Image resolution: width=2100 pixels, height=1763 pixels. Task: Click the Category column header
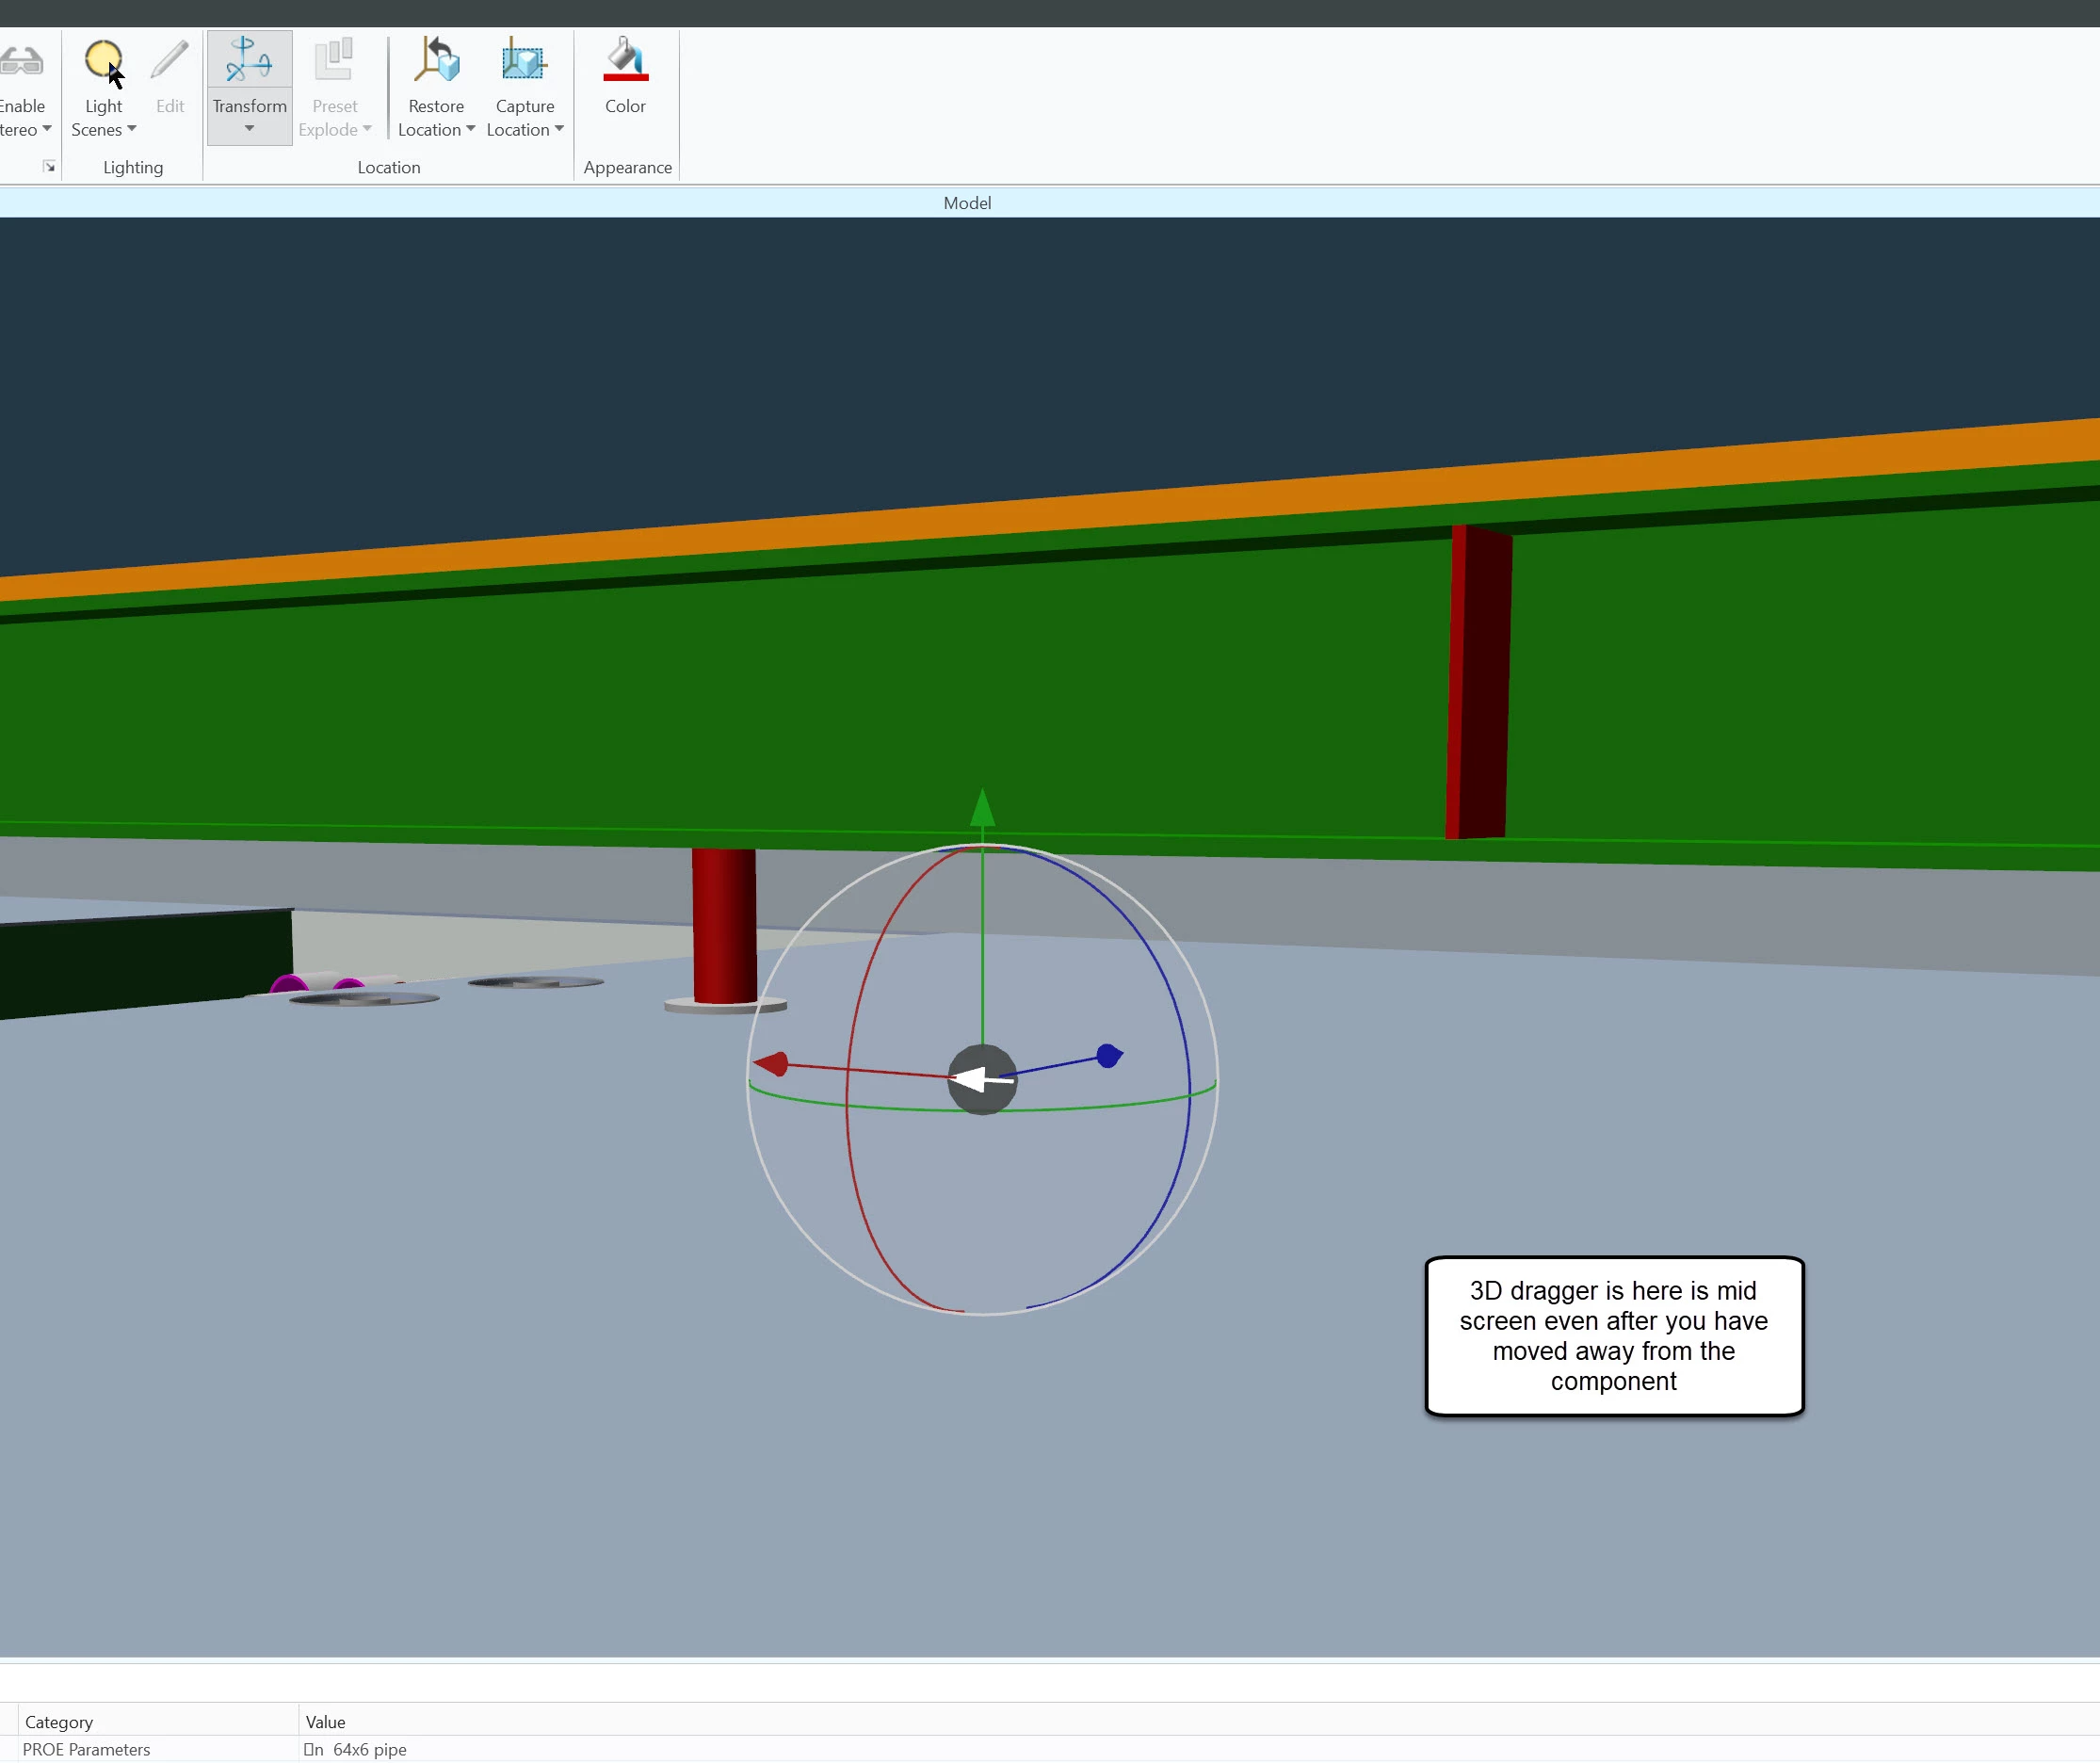click(59, 1722)
